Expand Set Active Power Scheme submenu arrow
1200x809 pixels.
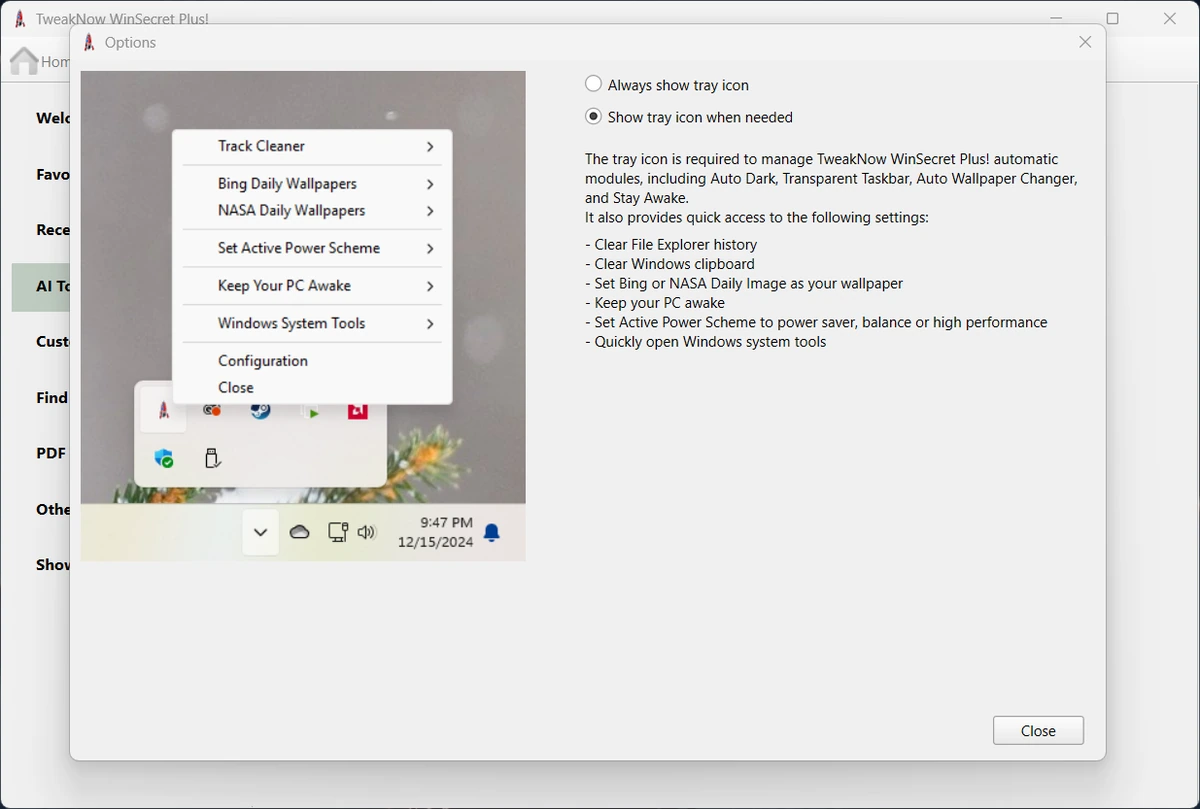(430, 248)
